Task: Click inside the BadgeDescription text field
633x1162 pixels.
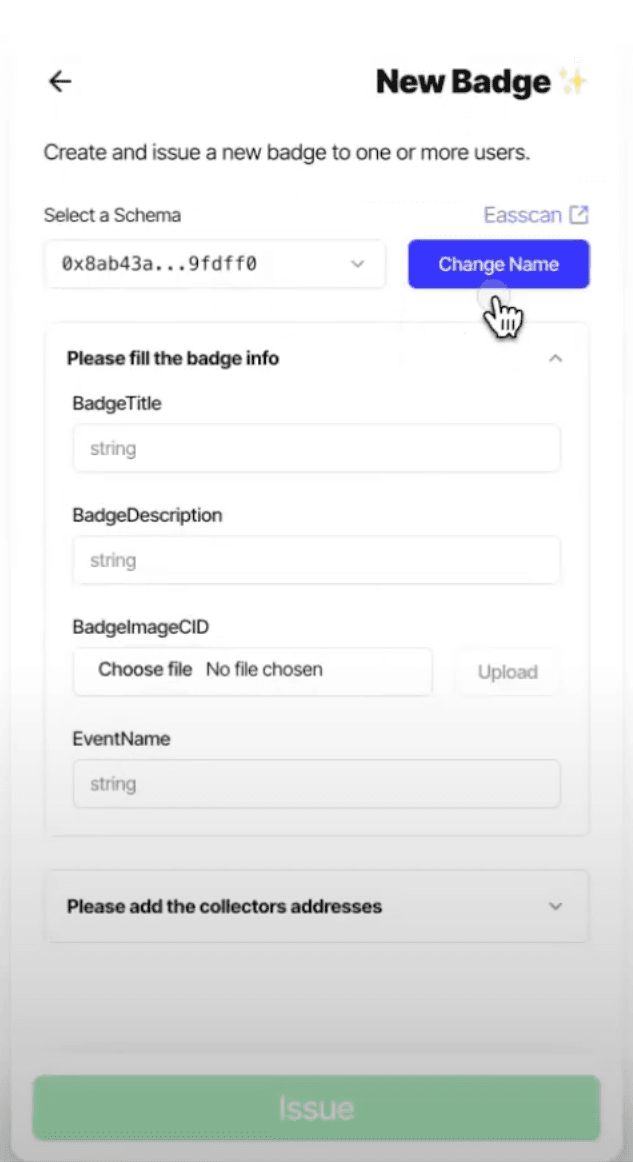Action: coord(316,560)
